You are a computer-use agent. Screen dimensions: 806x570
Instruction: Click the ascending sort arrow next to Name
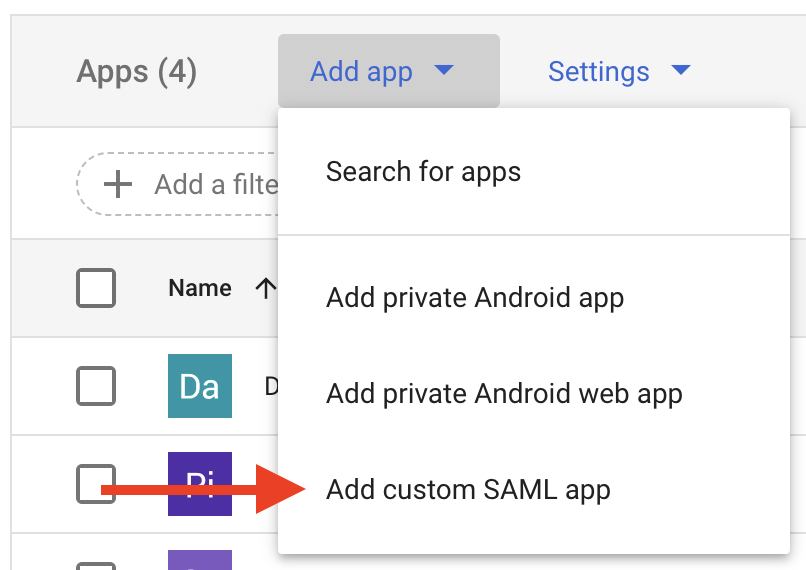coord(265,288)
